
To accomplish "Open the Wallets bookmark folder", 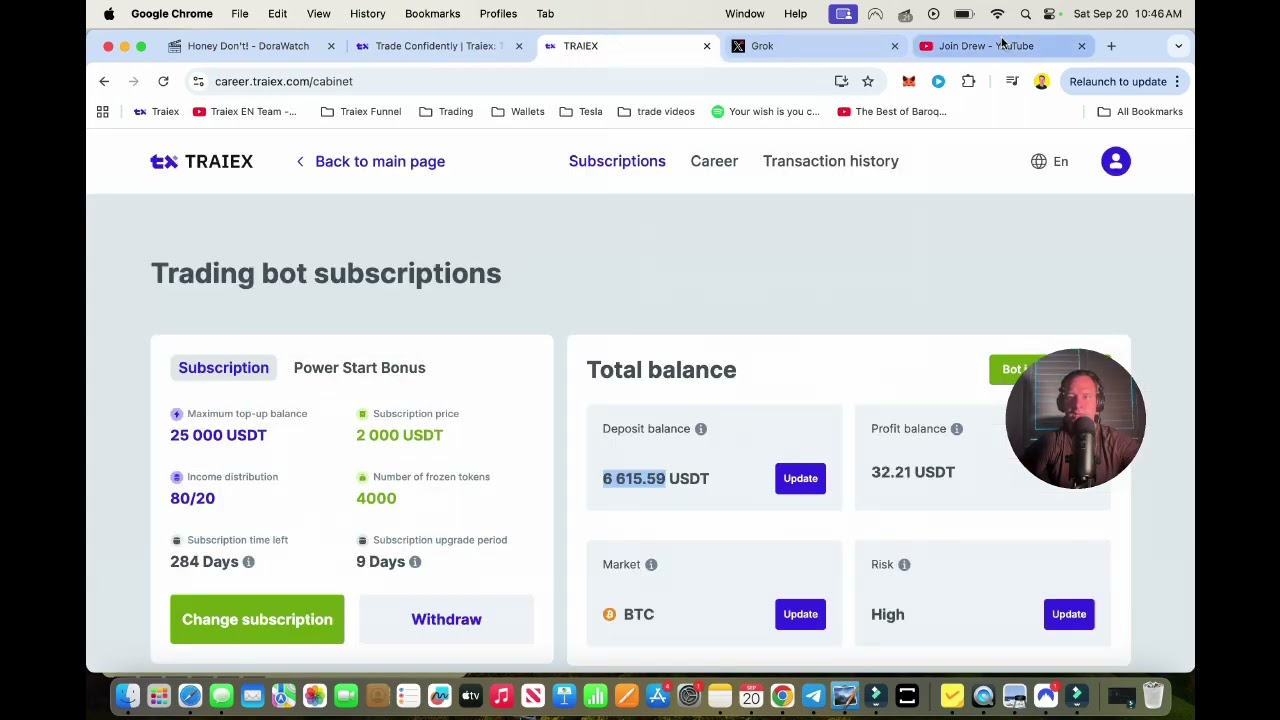I will 518,112.
